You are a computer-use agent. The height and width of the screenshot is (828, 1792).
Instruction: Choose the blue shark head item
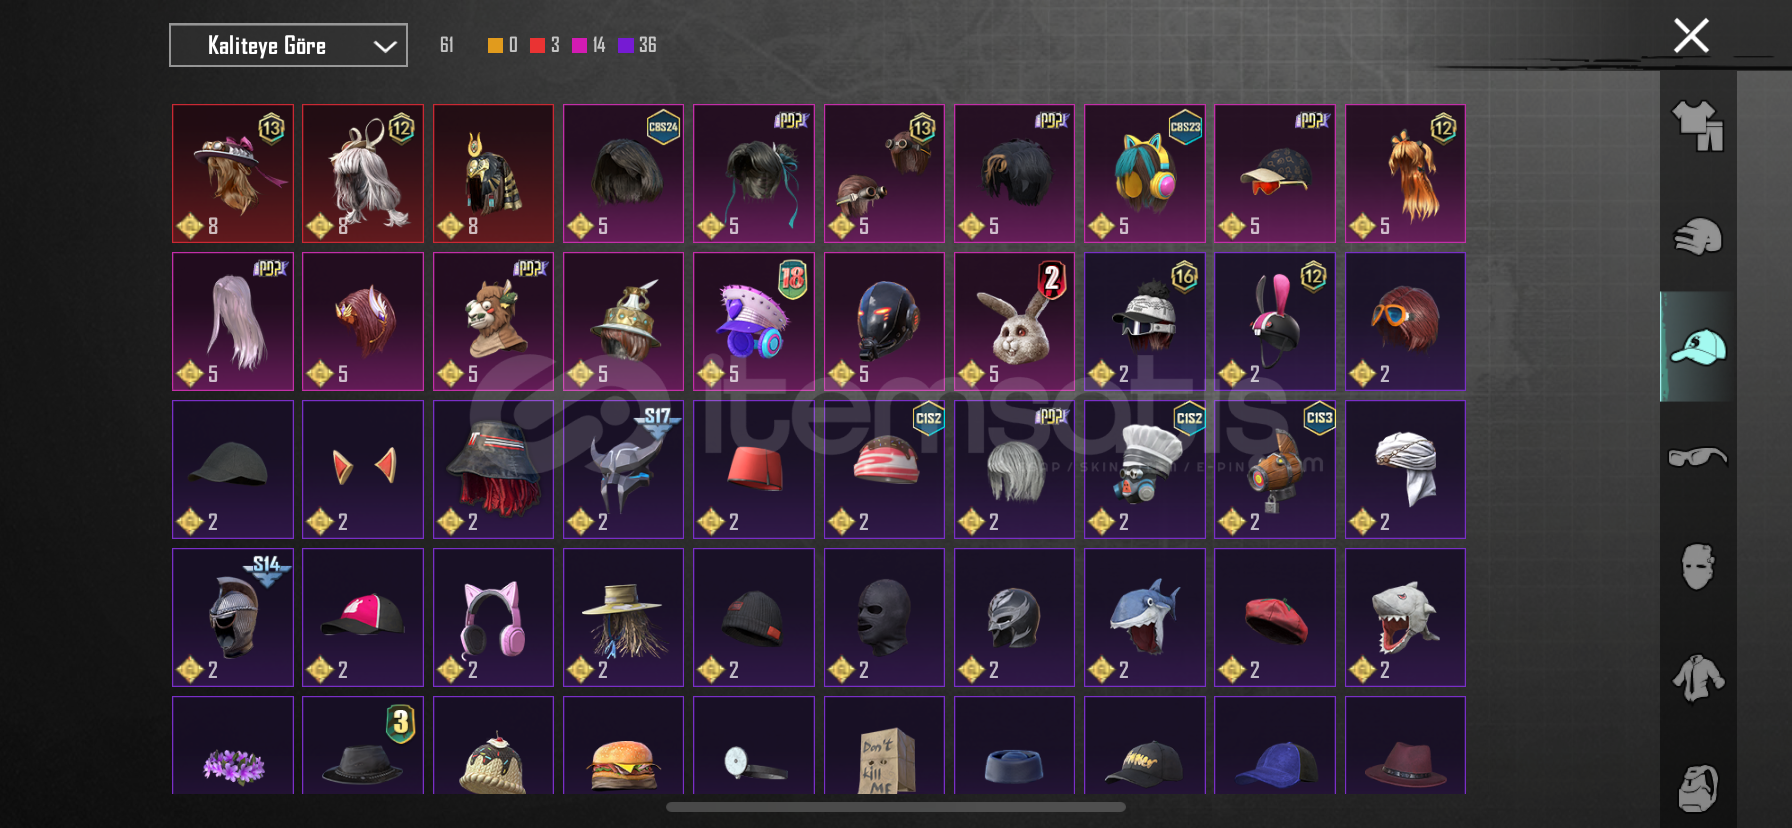point(1144,617)
